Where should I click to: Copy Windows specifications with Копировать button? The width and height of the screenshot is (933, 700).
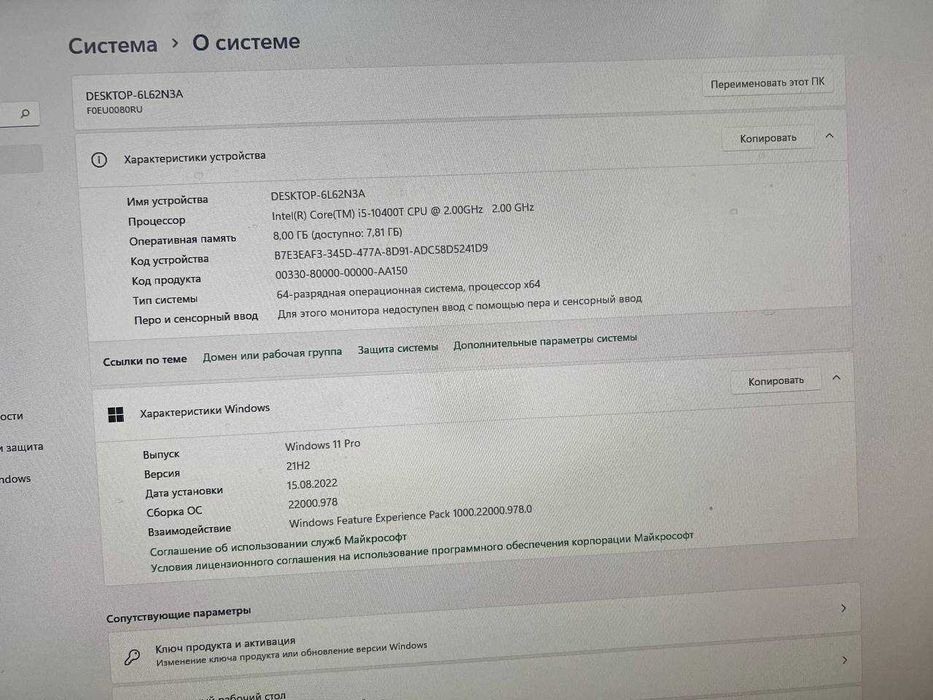776,381
